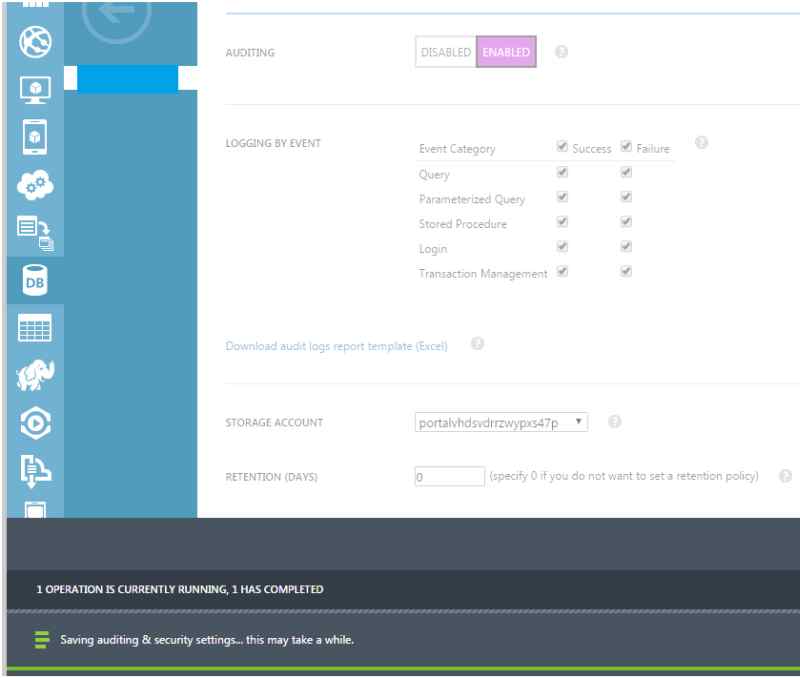Focus the Retention days input field
800x678 pixels.
(x=449, y=476)
